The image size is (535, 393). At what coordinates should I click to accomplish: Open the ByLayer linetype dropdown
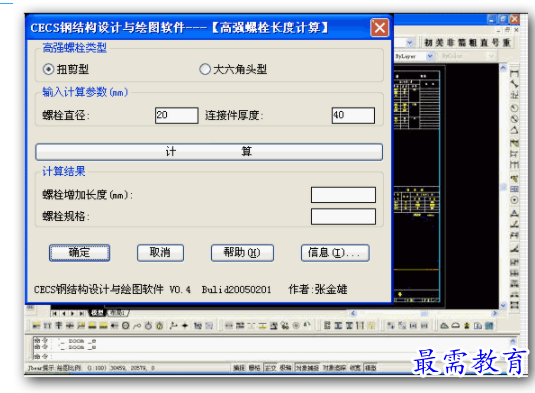click(430, 56)
